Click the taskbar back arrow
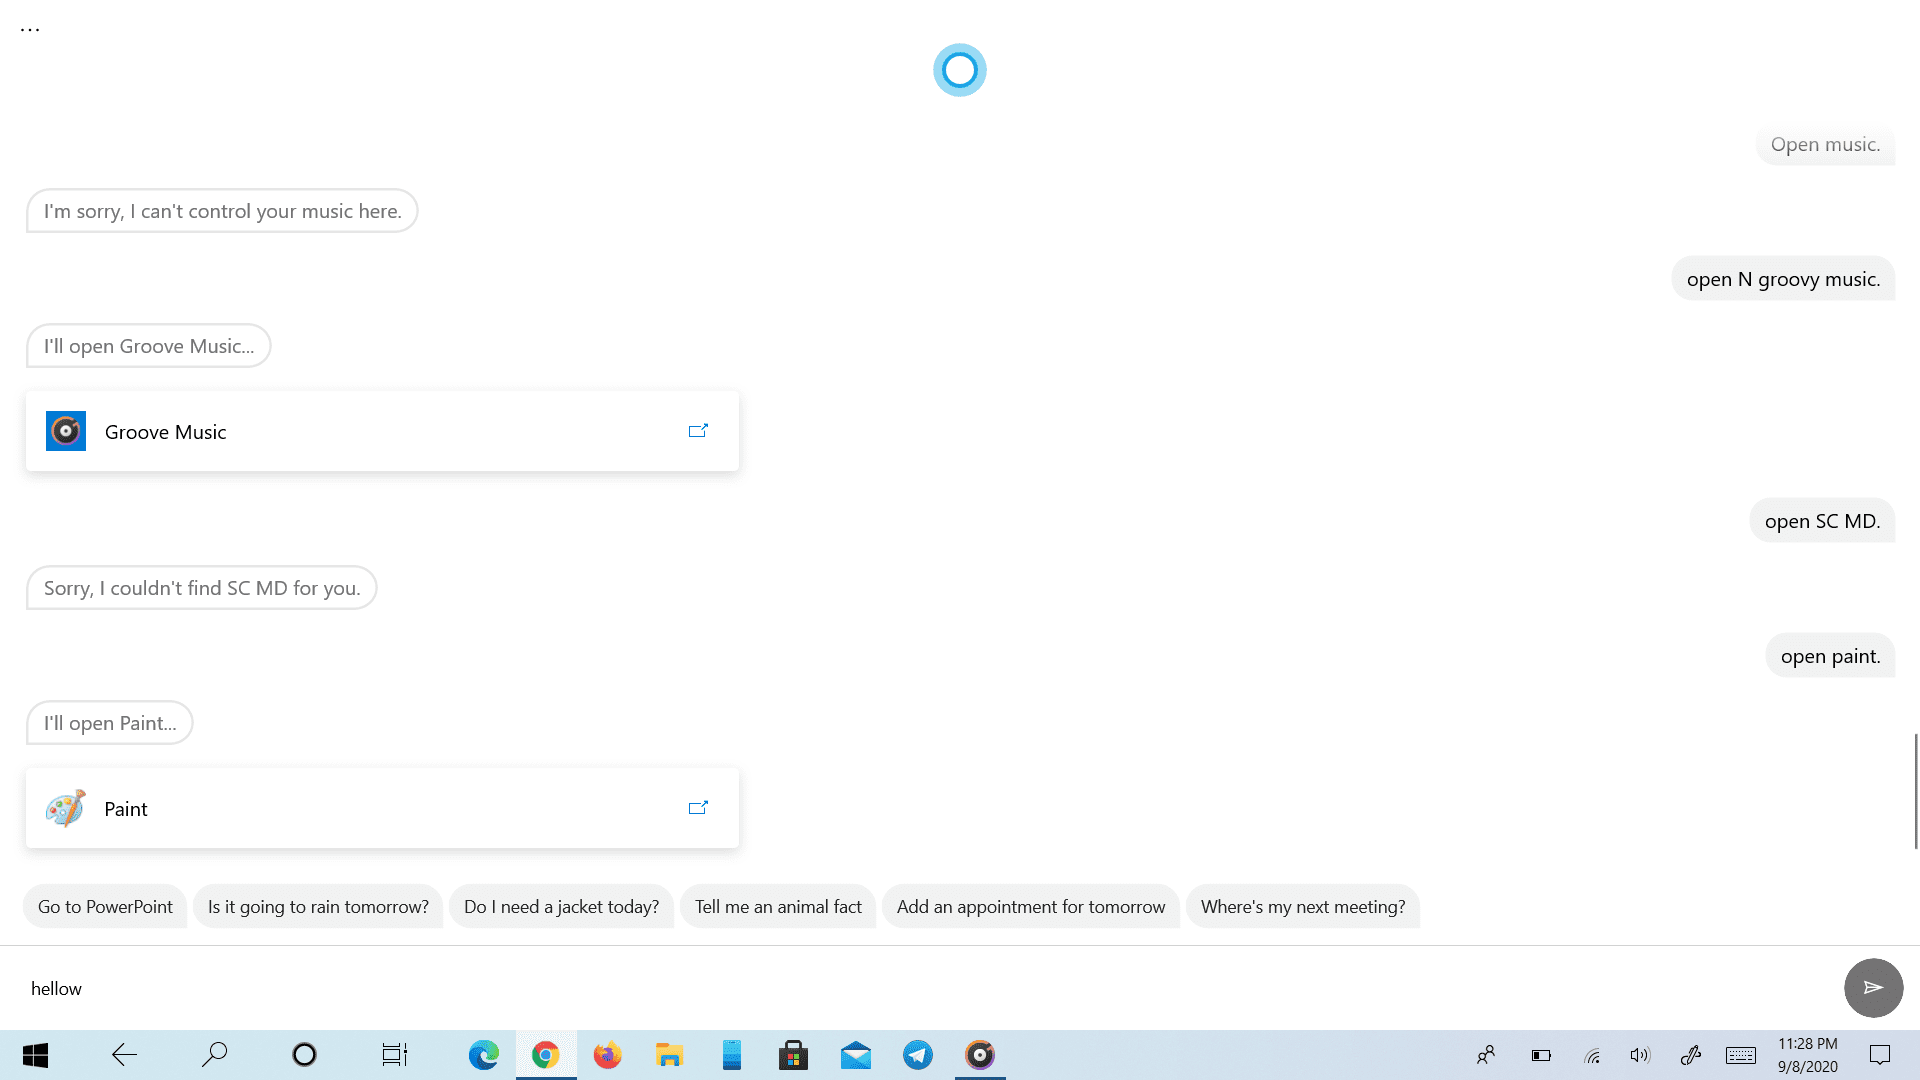This screenshot has width=1920, height=1080. [124, 1055]
